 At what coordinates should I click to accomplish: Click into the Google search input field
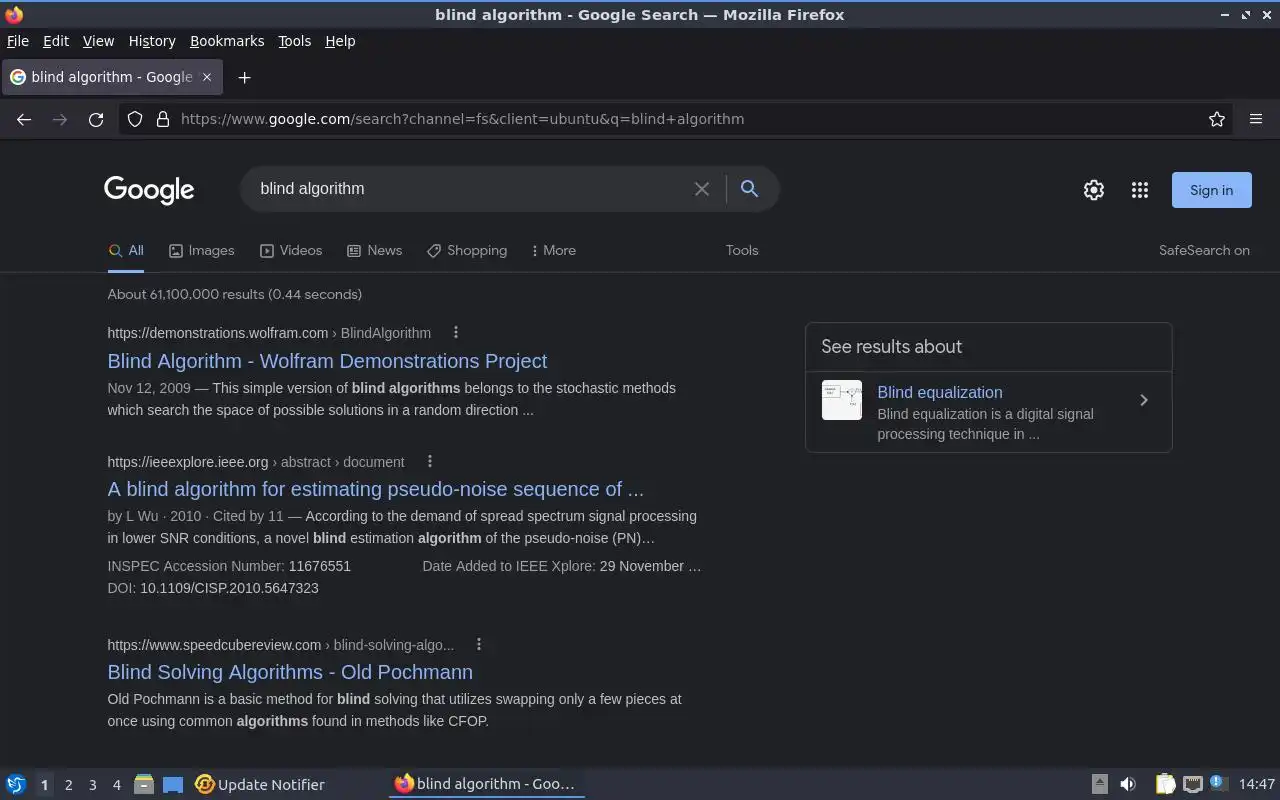pyautogui.click(x=470, y=189)
